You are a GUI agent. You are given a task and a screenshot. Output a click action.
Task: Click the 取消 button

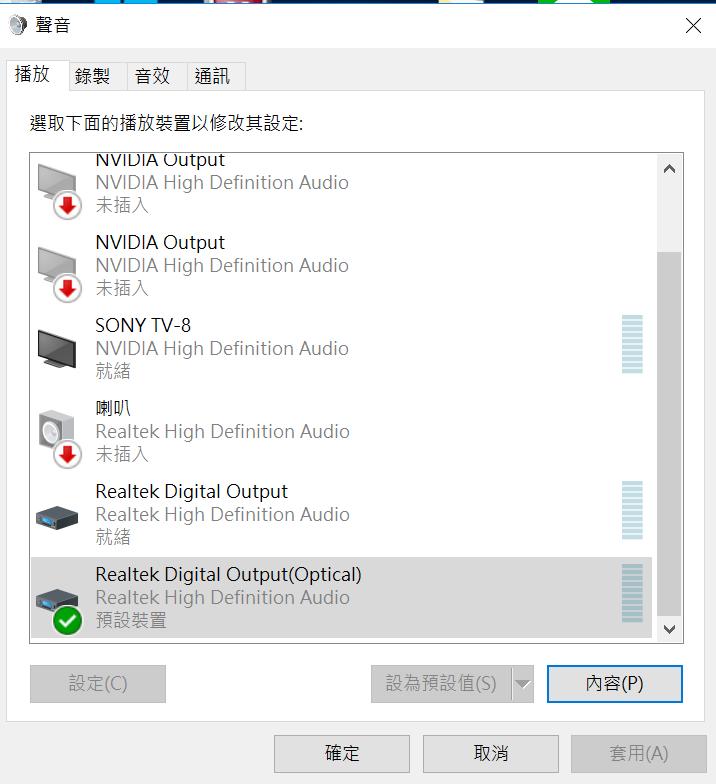click(491, 754)
